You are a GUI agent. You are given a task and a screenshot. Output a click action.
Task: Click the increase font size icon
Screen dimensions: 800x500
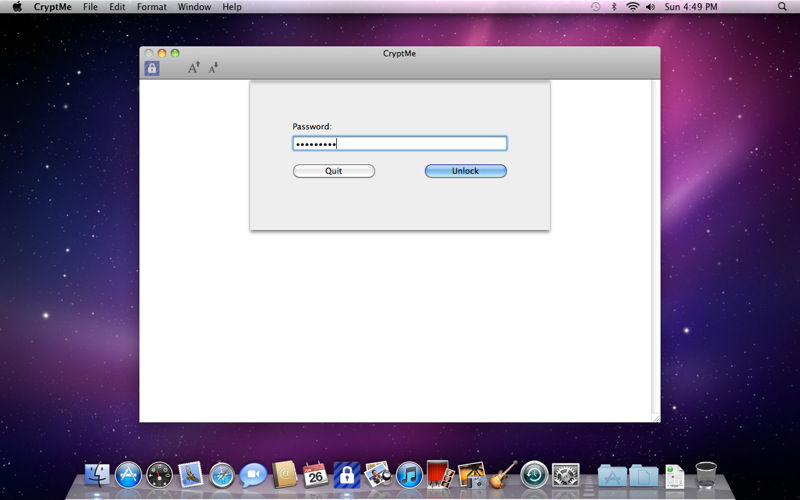pyautogui.click(x=193, y=67)
